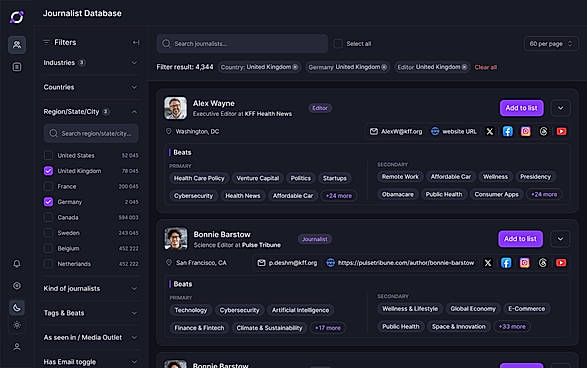The width and height of the screenshot is (587, 368).
Task: Collapse the Filters panel arrow icon
Action: [x=136, y=43]
